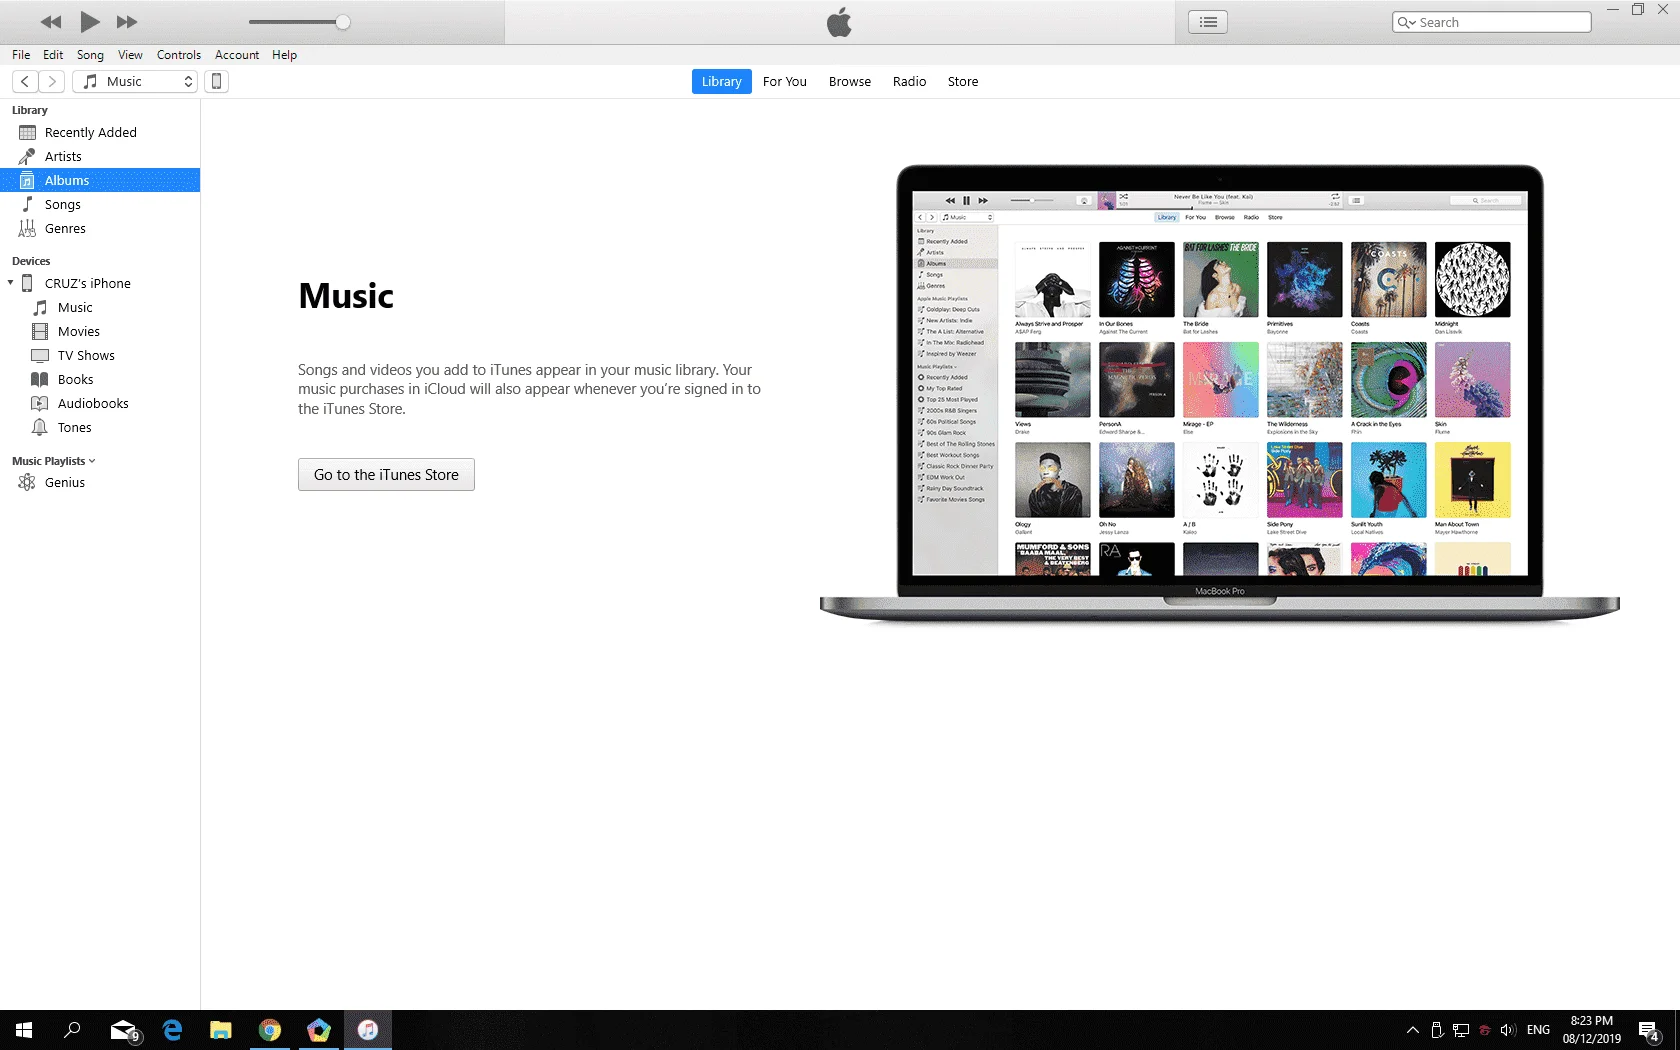
Task: Open Windows taskbar search
Action: (72, 1030)
